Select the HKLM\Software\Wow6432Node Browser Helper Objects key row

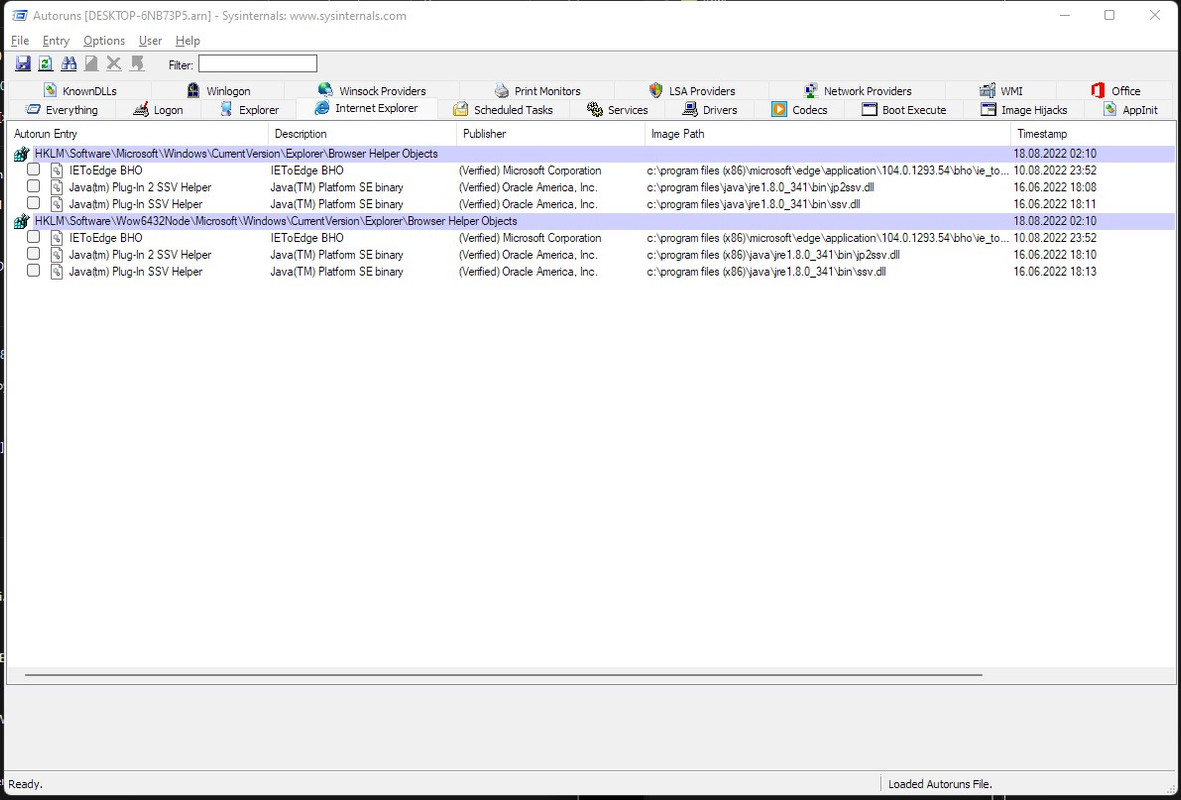point(591,221)
